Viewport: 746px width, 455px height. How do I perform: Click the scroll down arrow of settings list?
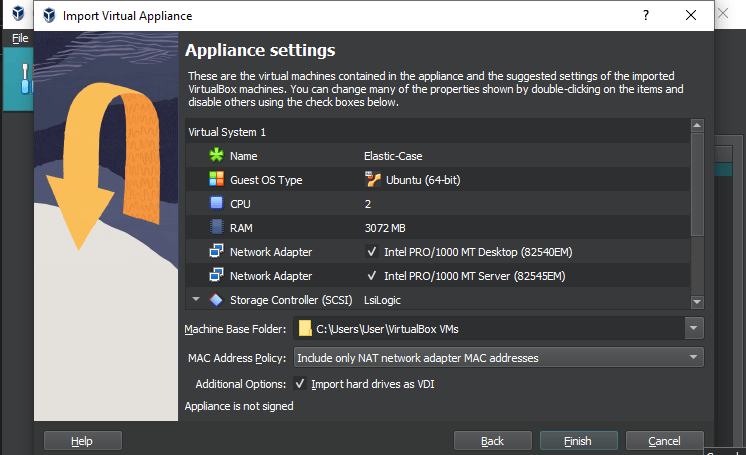697,302
